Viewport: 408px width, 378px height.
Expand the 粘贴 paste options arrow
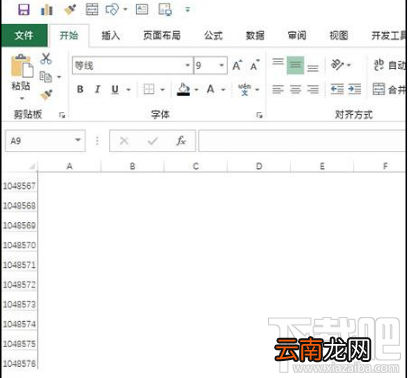pos(22,98)
